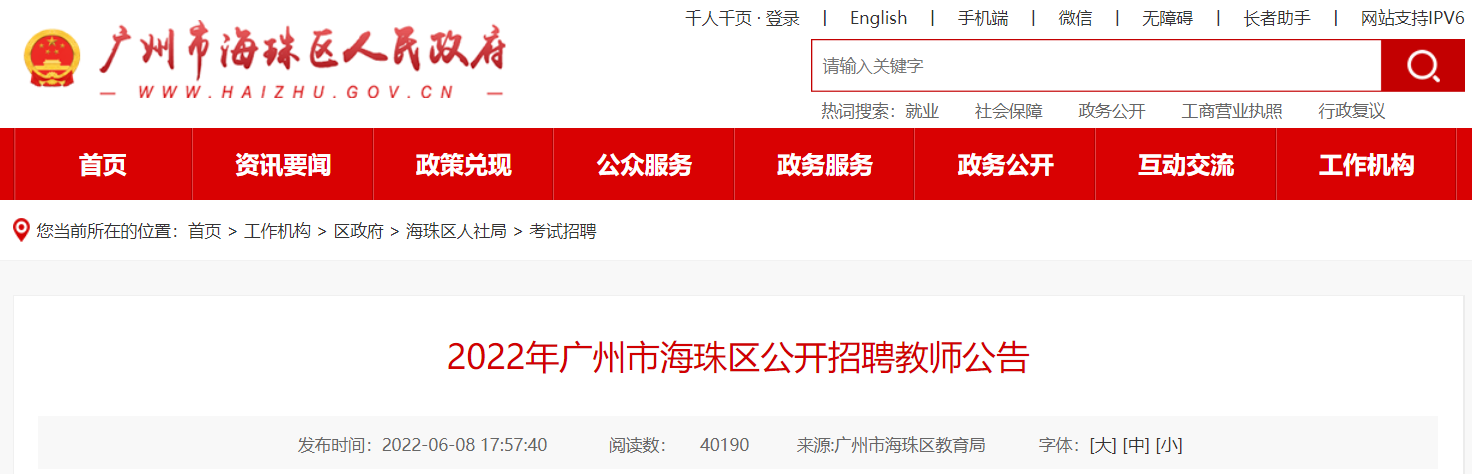Click the national emblem logo
The image size is (1472, 474).
pos(52,59)
